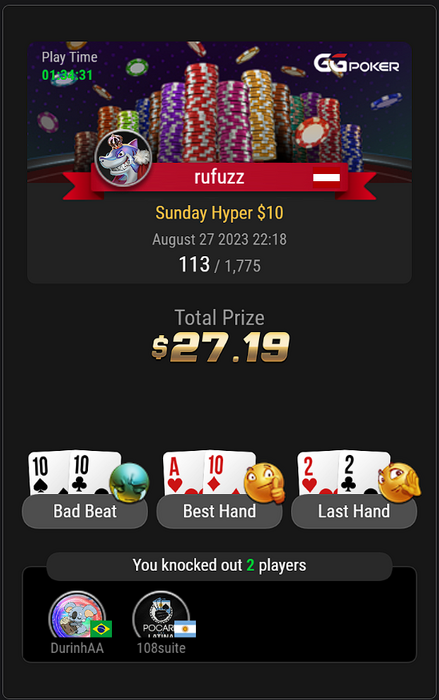
Task: Click the Play Time counter
Action: click(67, 75)
